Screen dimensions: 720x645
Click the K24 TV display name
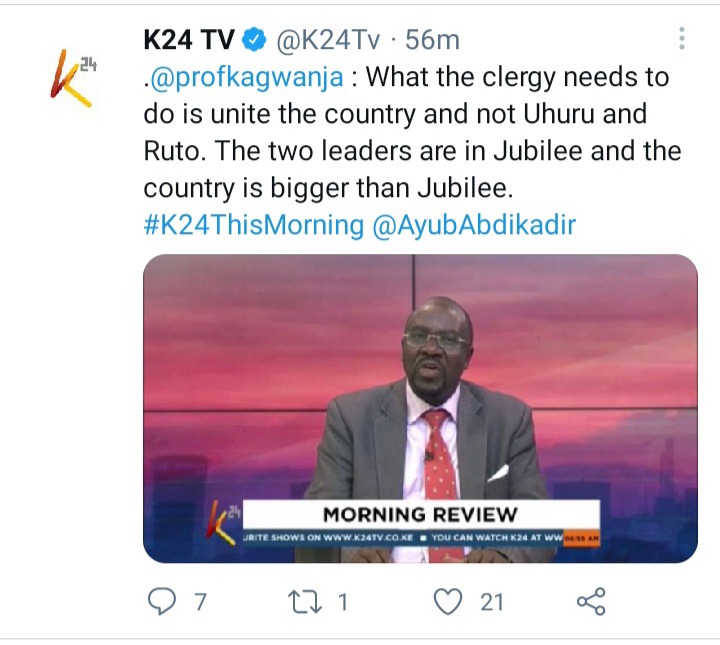click(x=189, y=39)
